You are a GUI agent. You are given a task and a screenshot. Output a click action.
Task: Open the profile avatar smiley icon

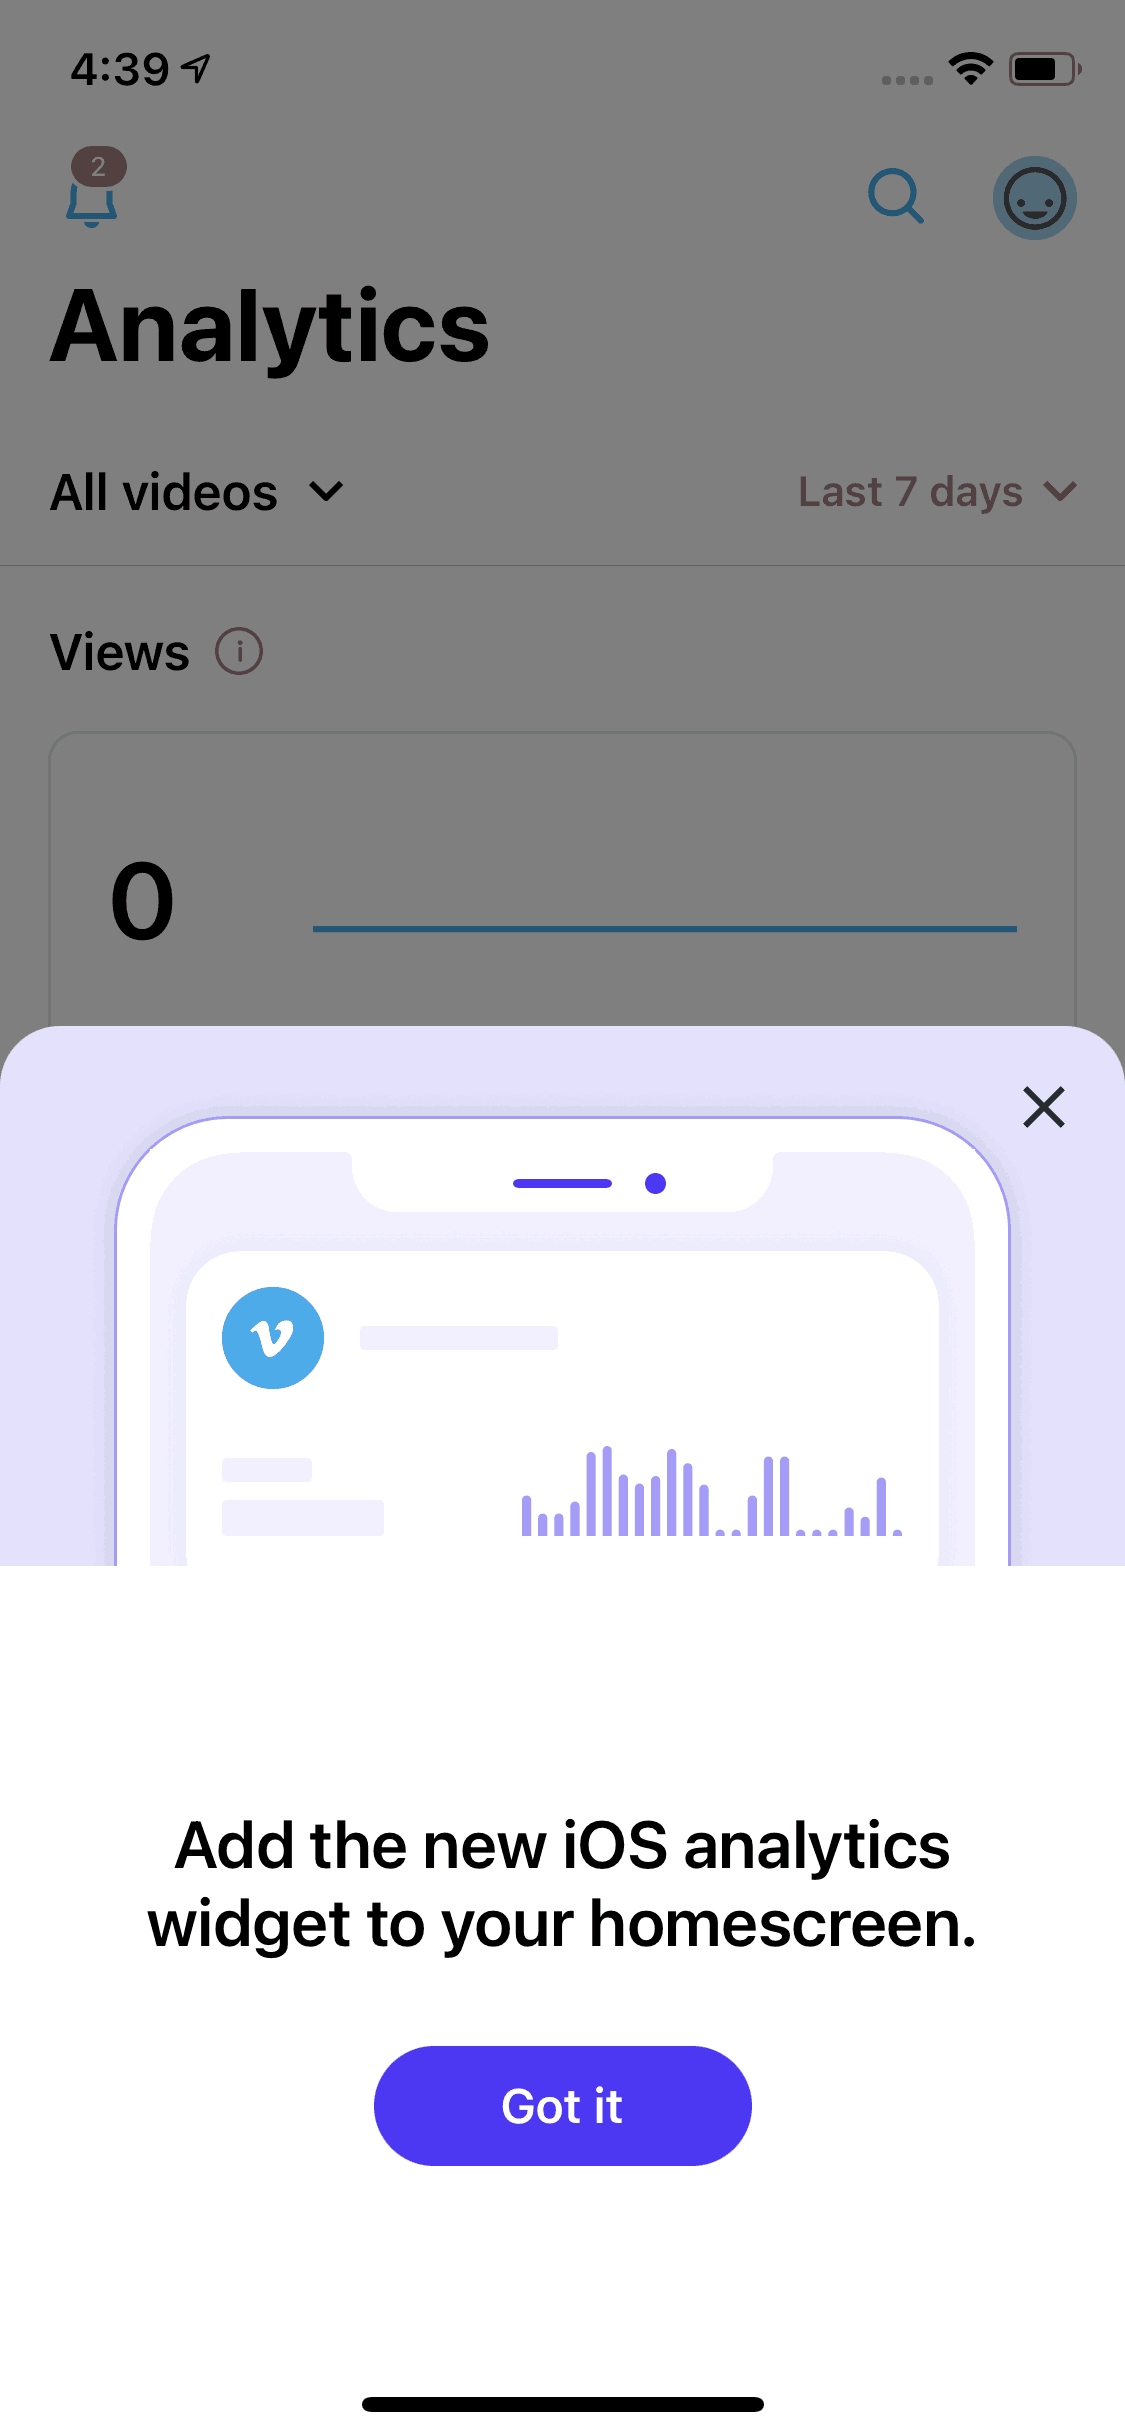(1034, 198)
